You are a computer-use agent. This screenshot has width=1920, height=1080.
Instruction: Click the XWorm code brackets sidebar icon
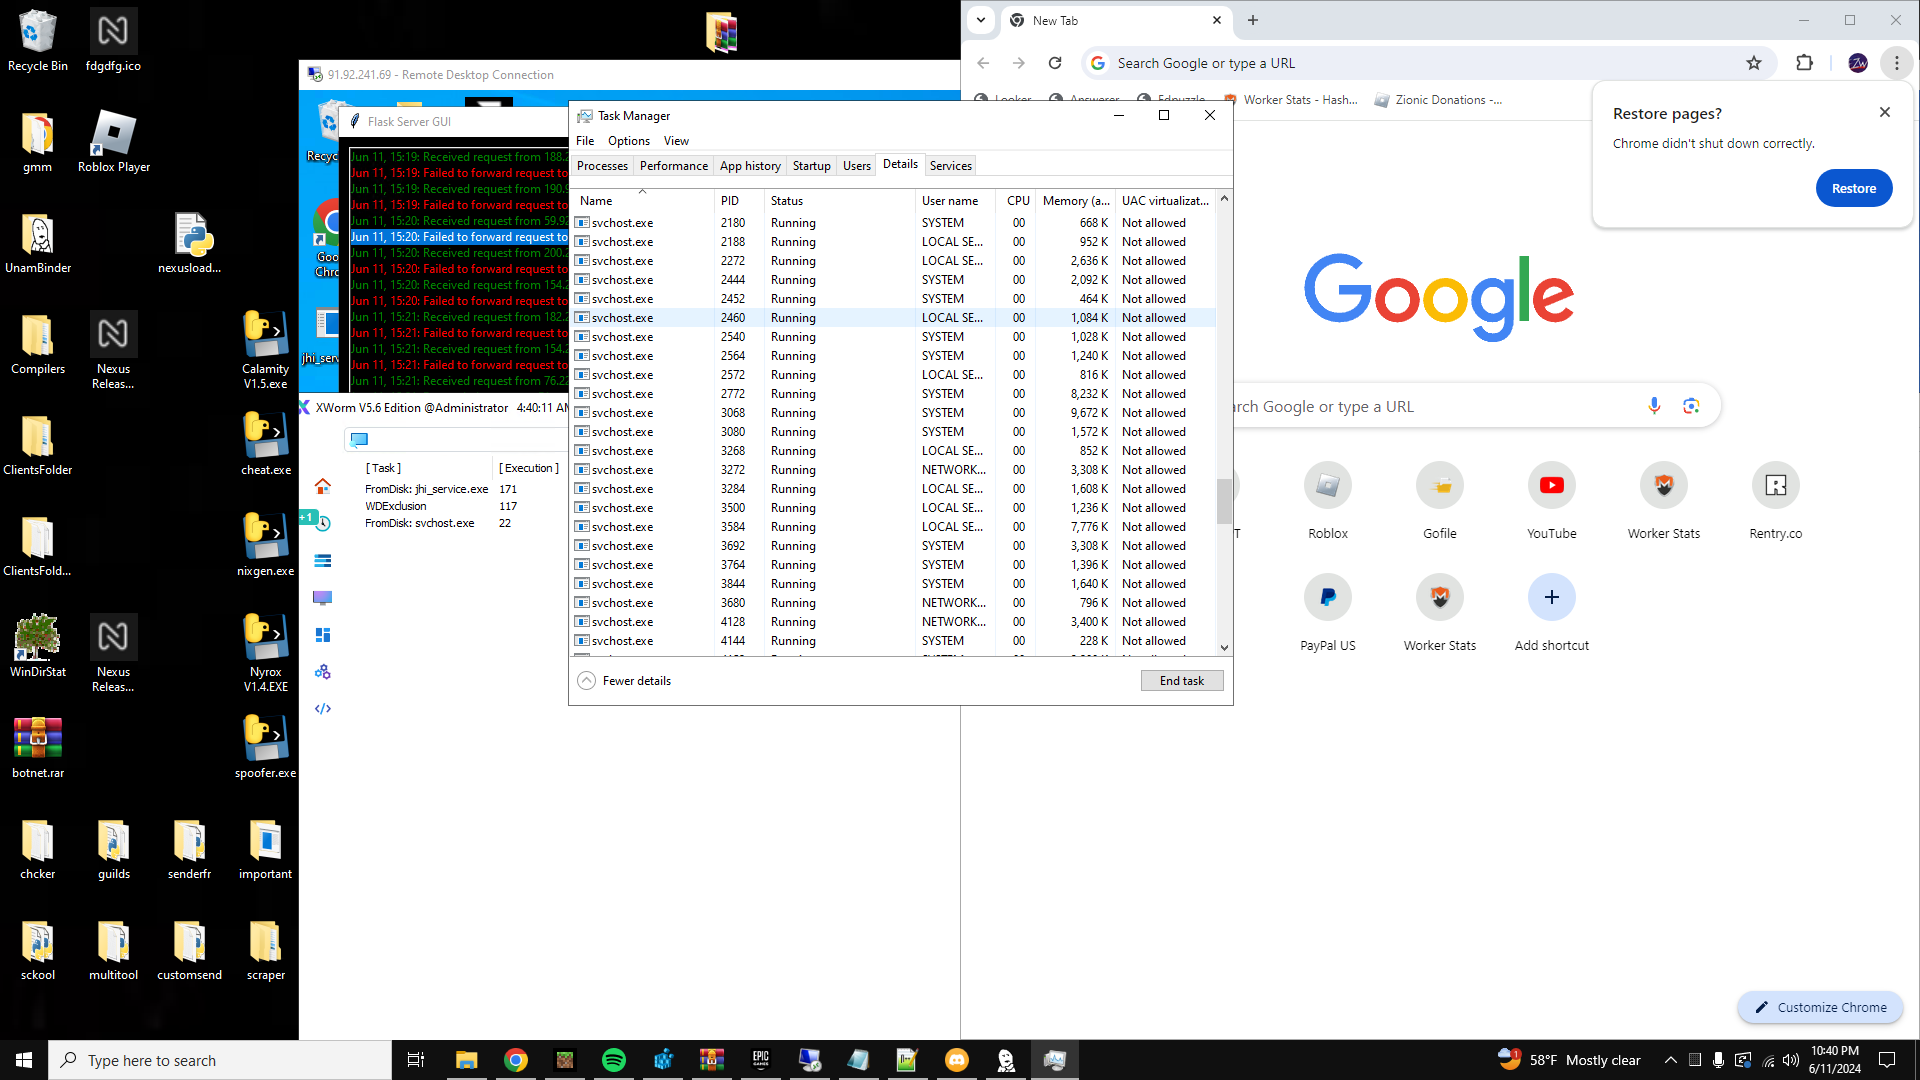click(x=322, y=709)
